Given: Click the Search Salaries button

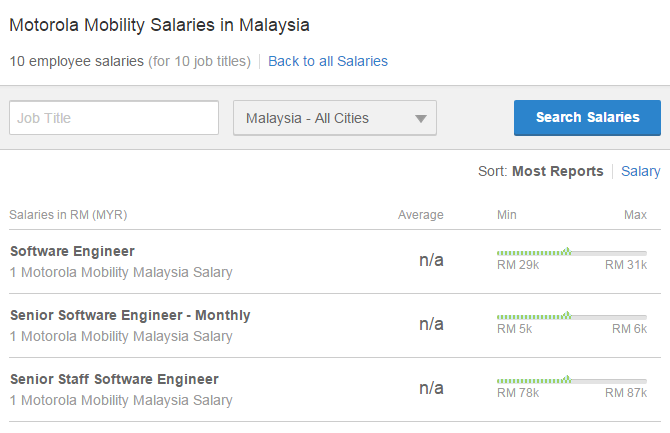Looking at the screenshot, I should click(587, 118).
